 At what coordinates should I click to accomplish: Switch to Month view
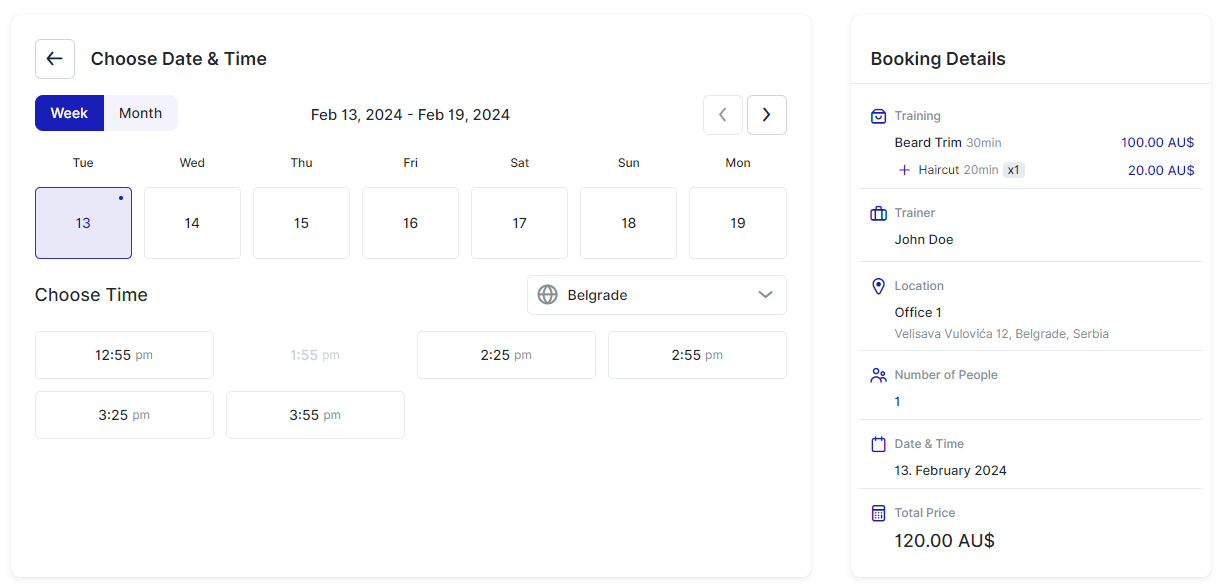tap(140, 113)
